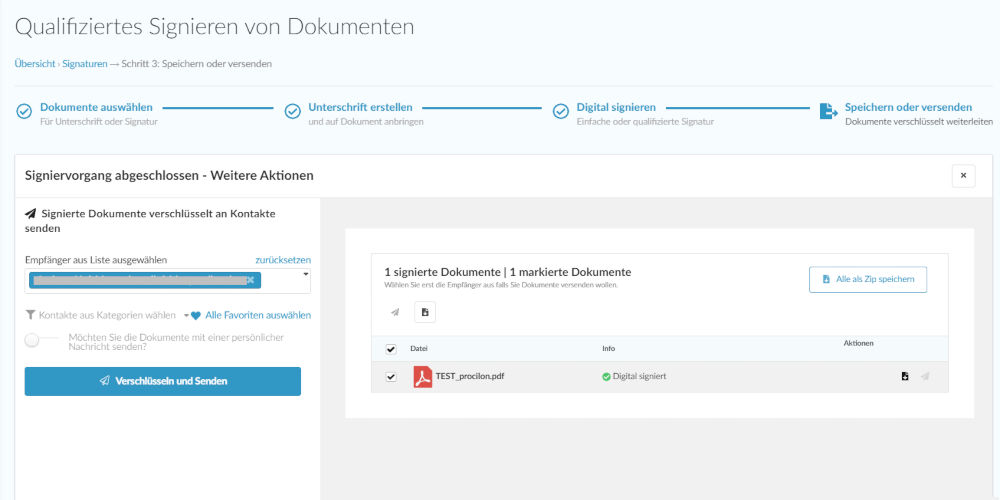This screenshot has width=1000, height=500.
Task: Click the Aktionen column header
Action: pos(858,343)
